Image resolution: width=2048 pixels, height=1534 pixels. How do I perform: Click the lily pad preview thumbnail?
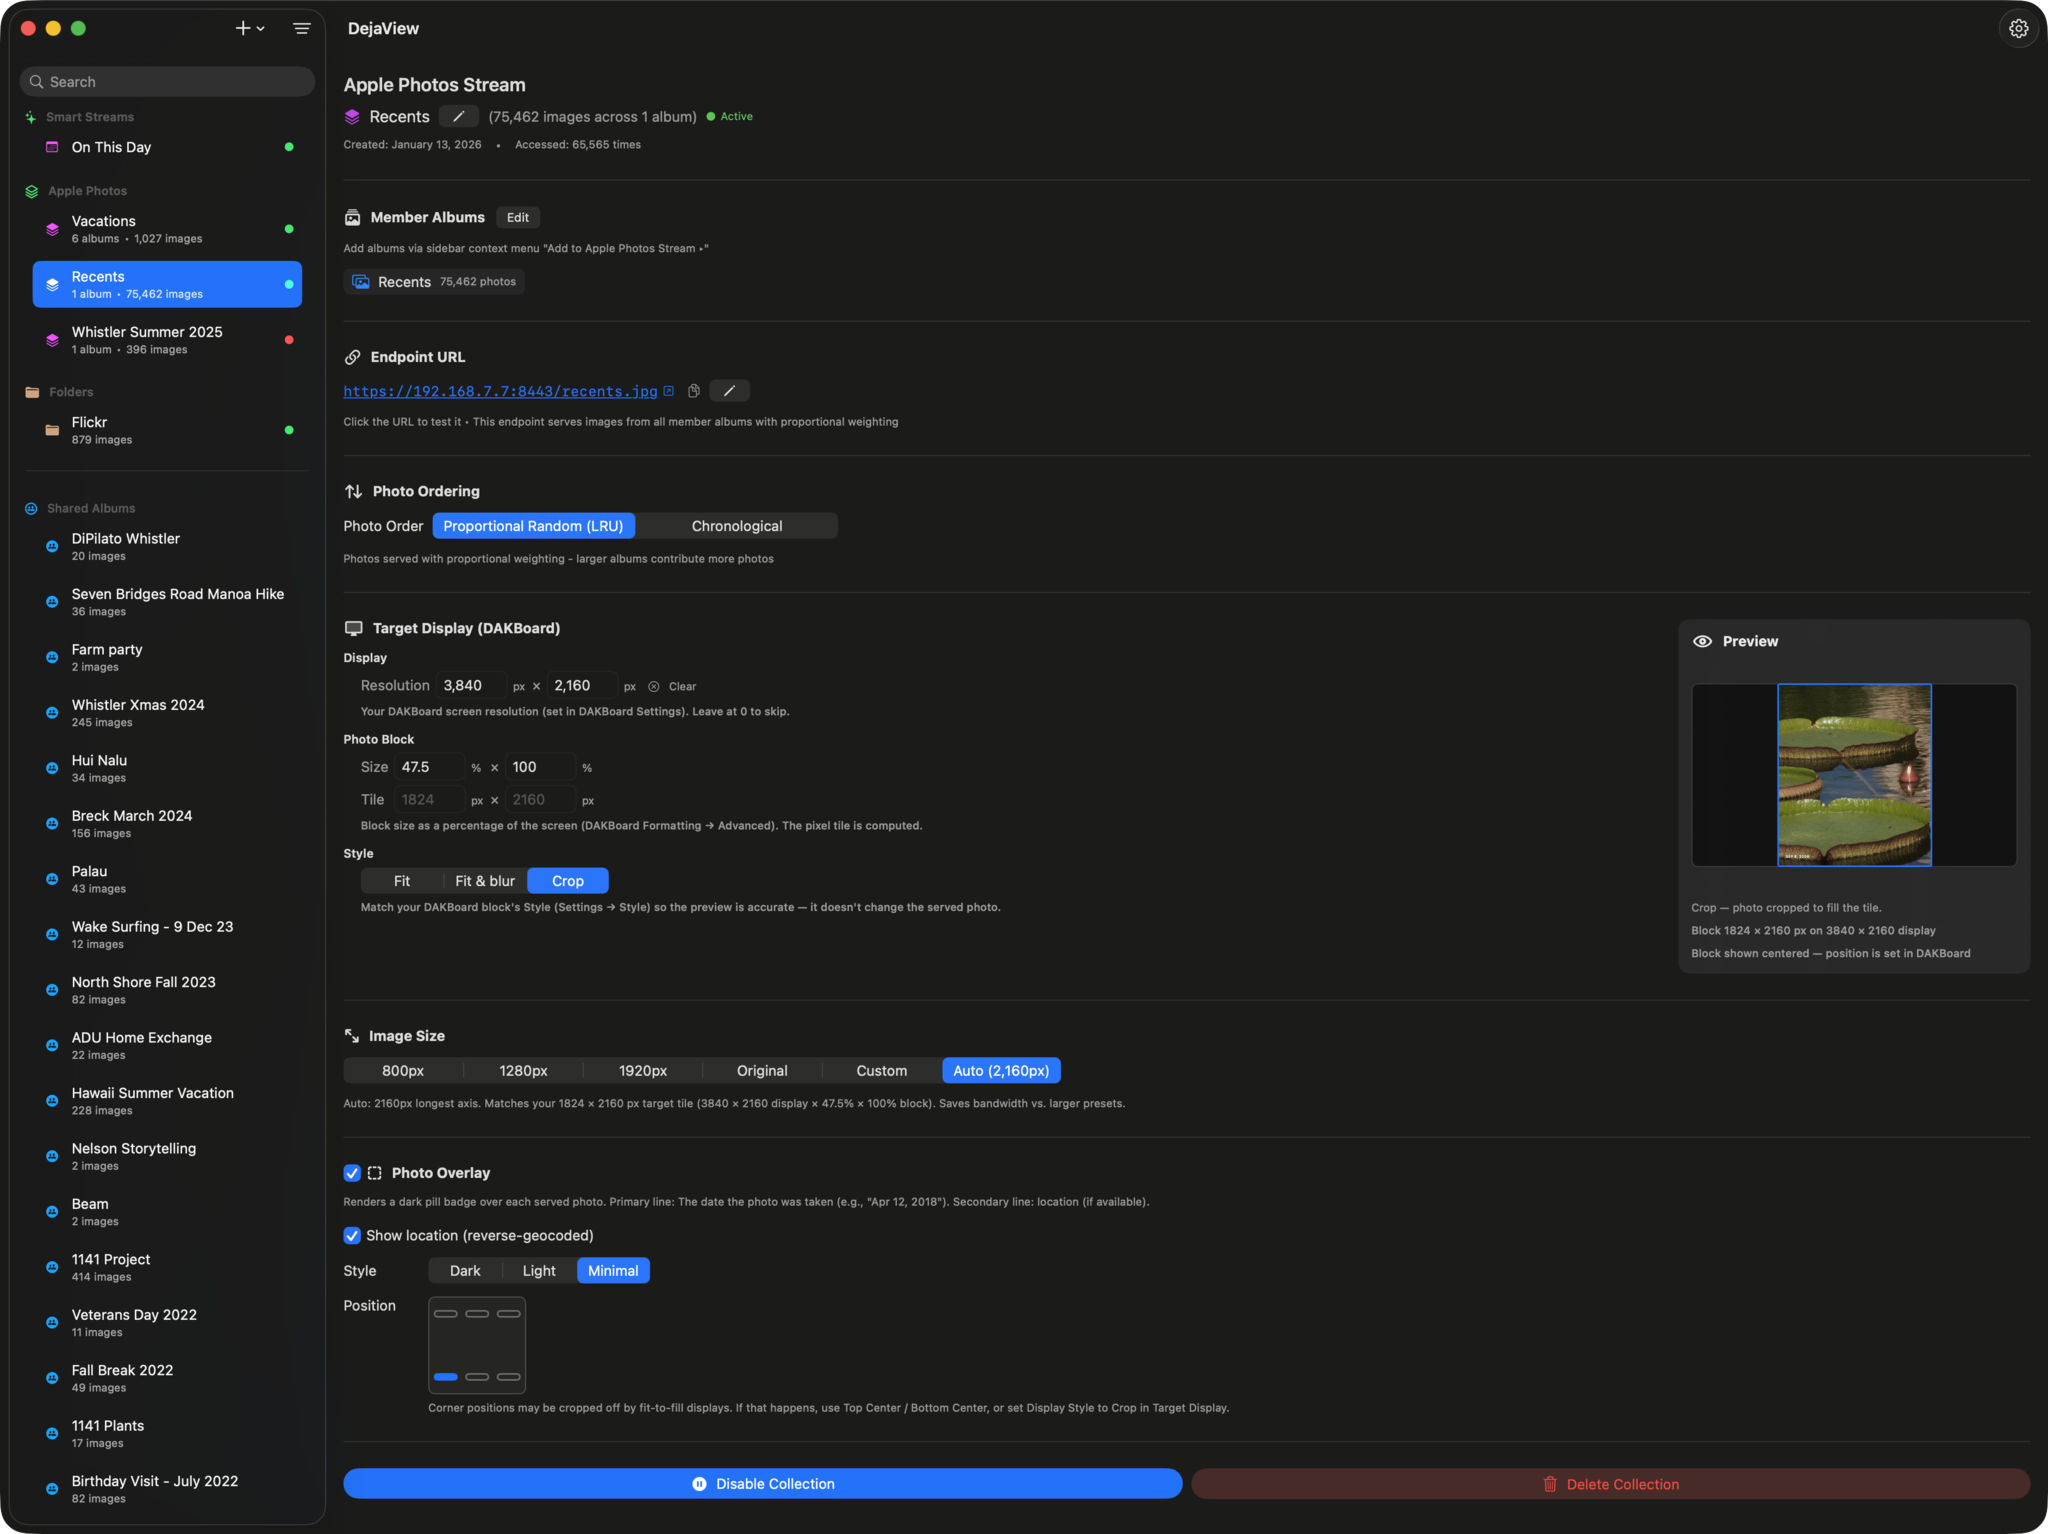1854,775
